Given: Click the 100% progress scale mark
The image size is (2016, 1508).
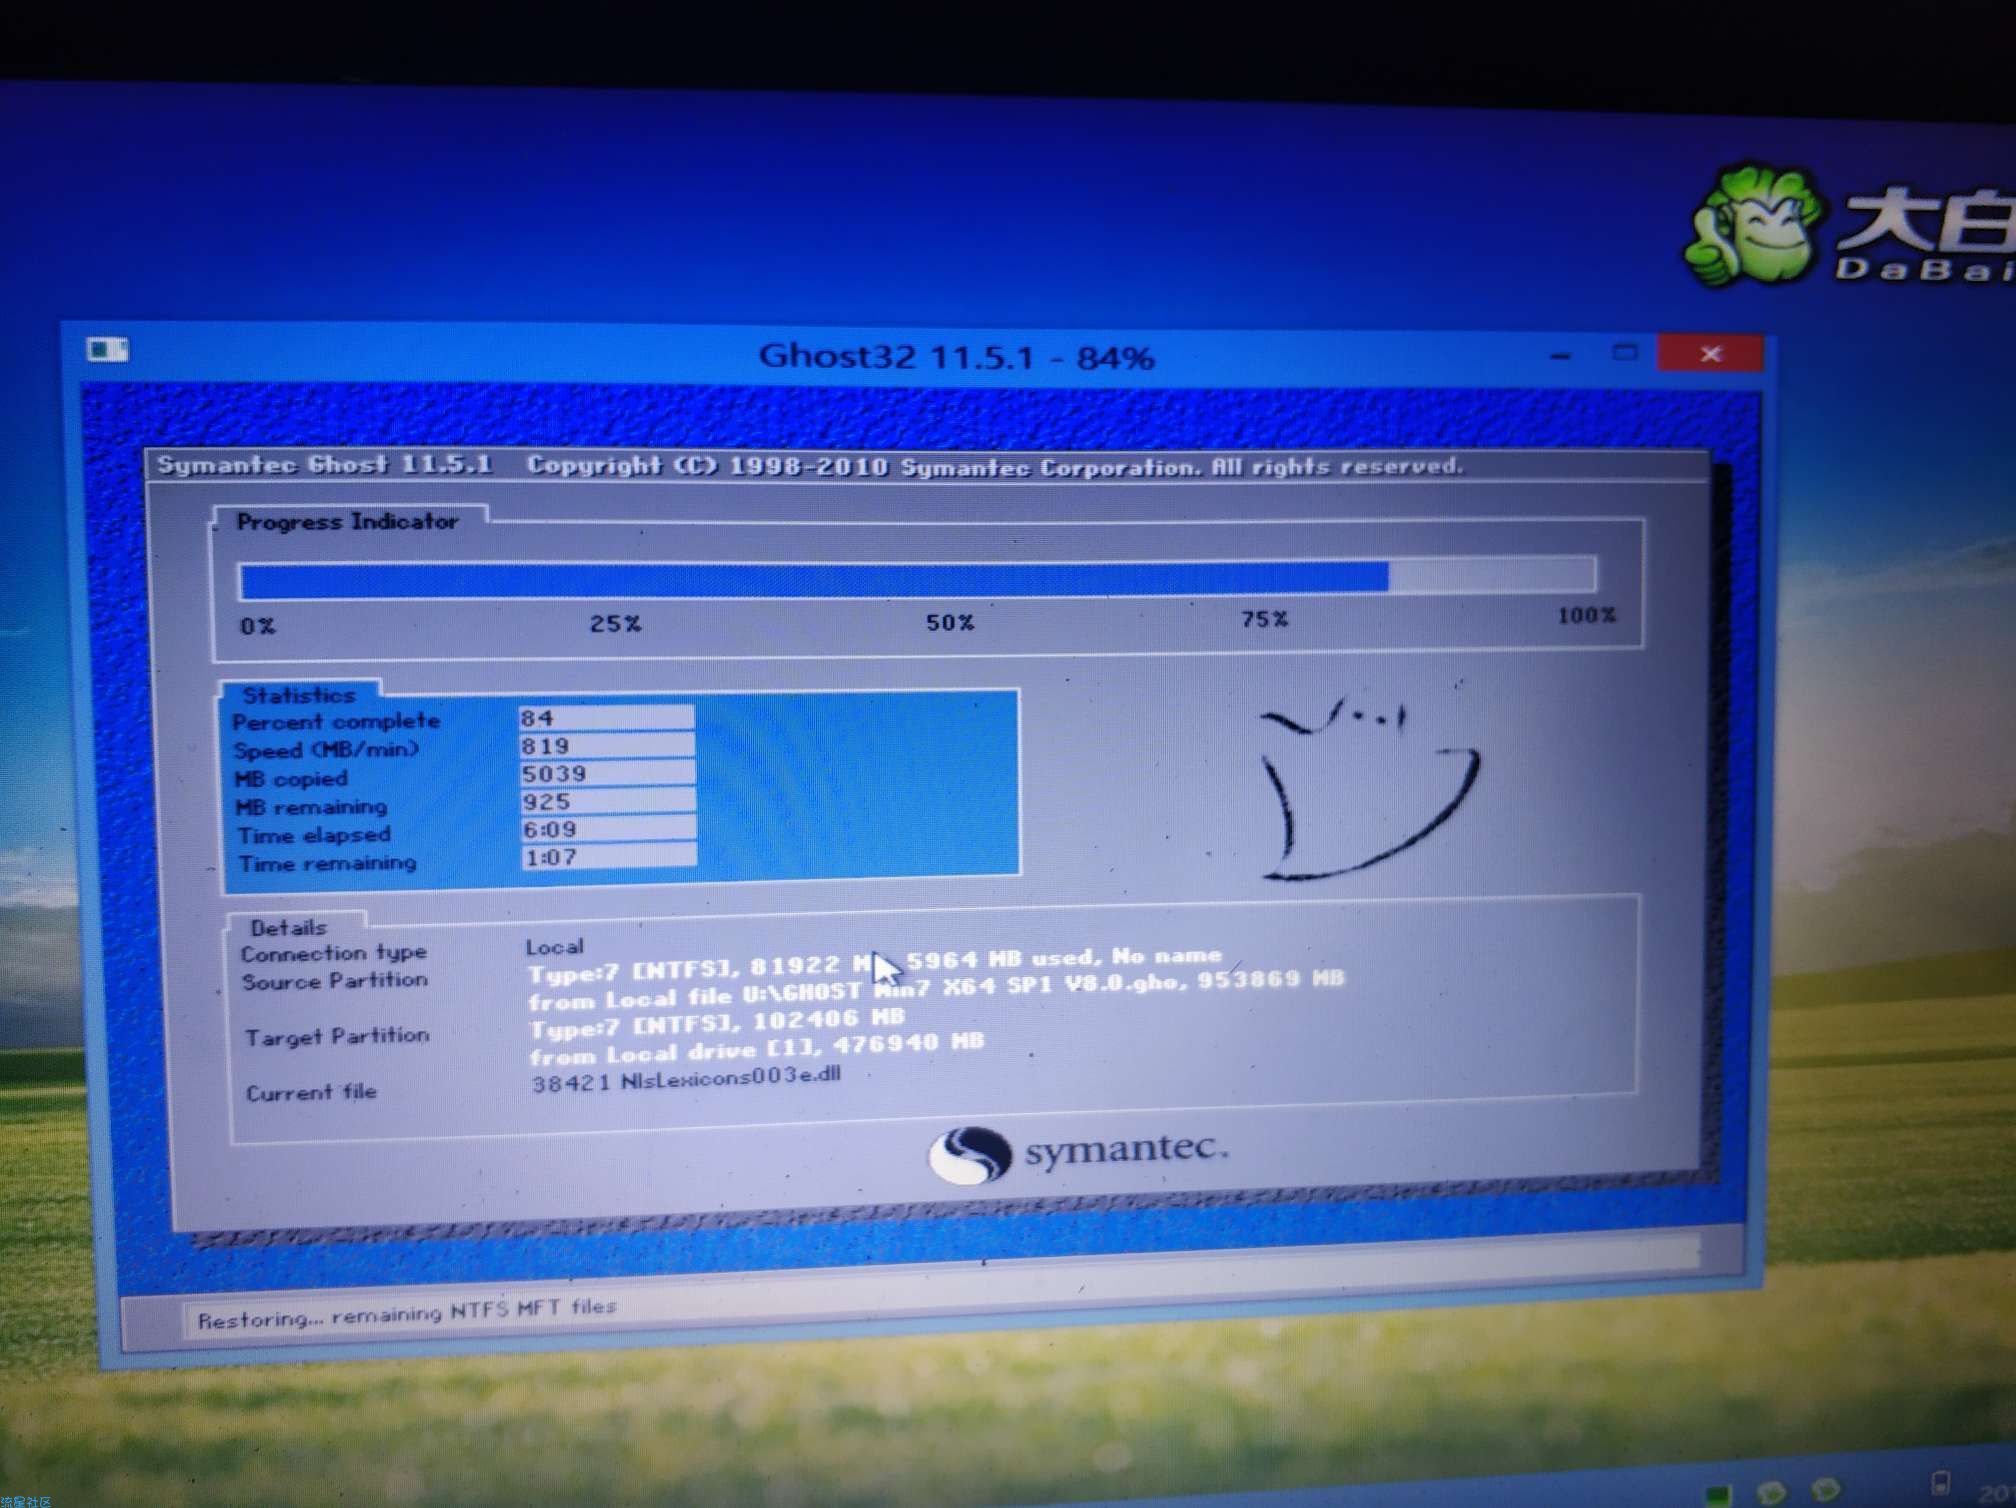Looking at the screenshot, I should pyautogui.click(x=1586, y=615).
